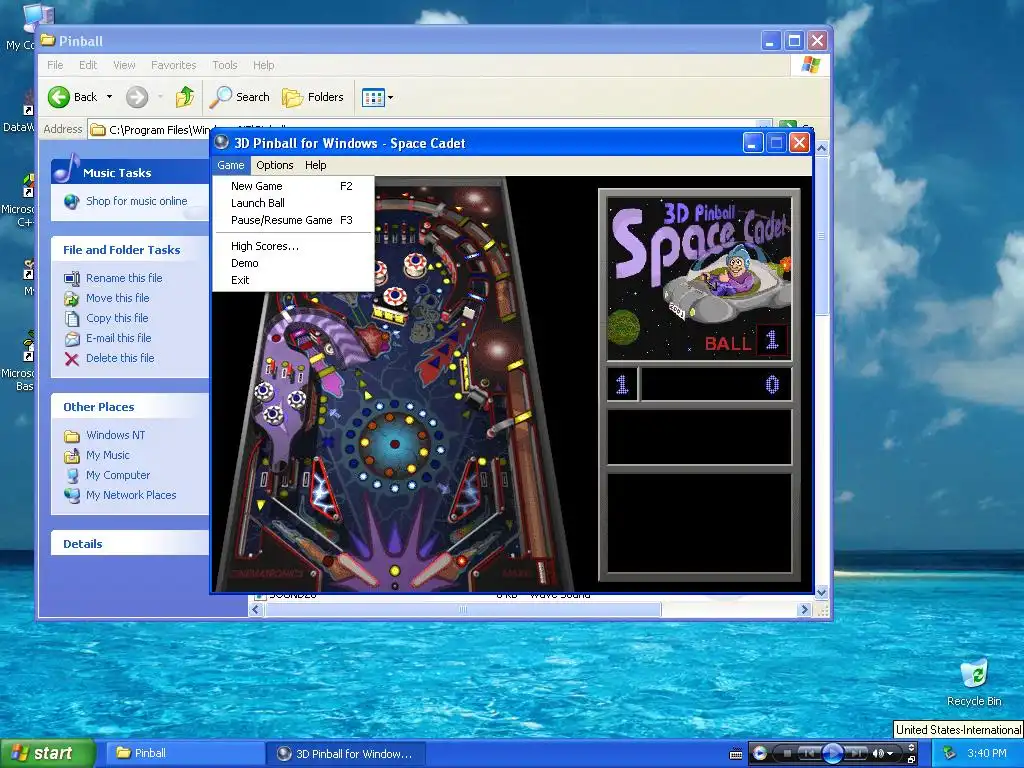The image size is (1024, 768).
Task: Open My Network Places link
Action: (x=131, y=496)
